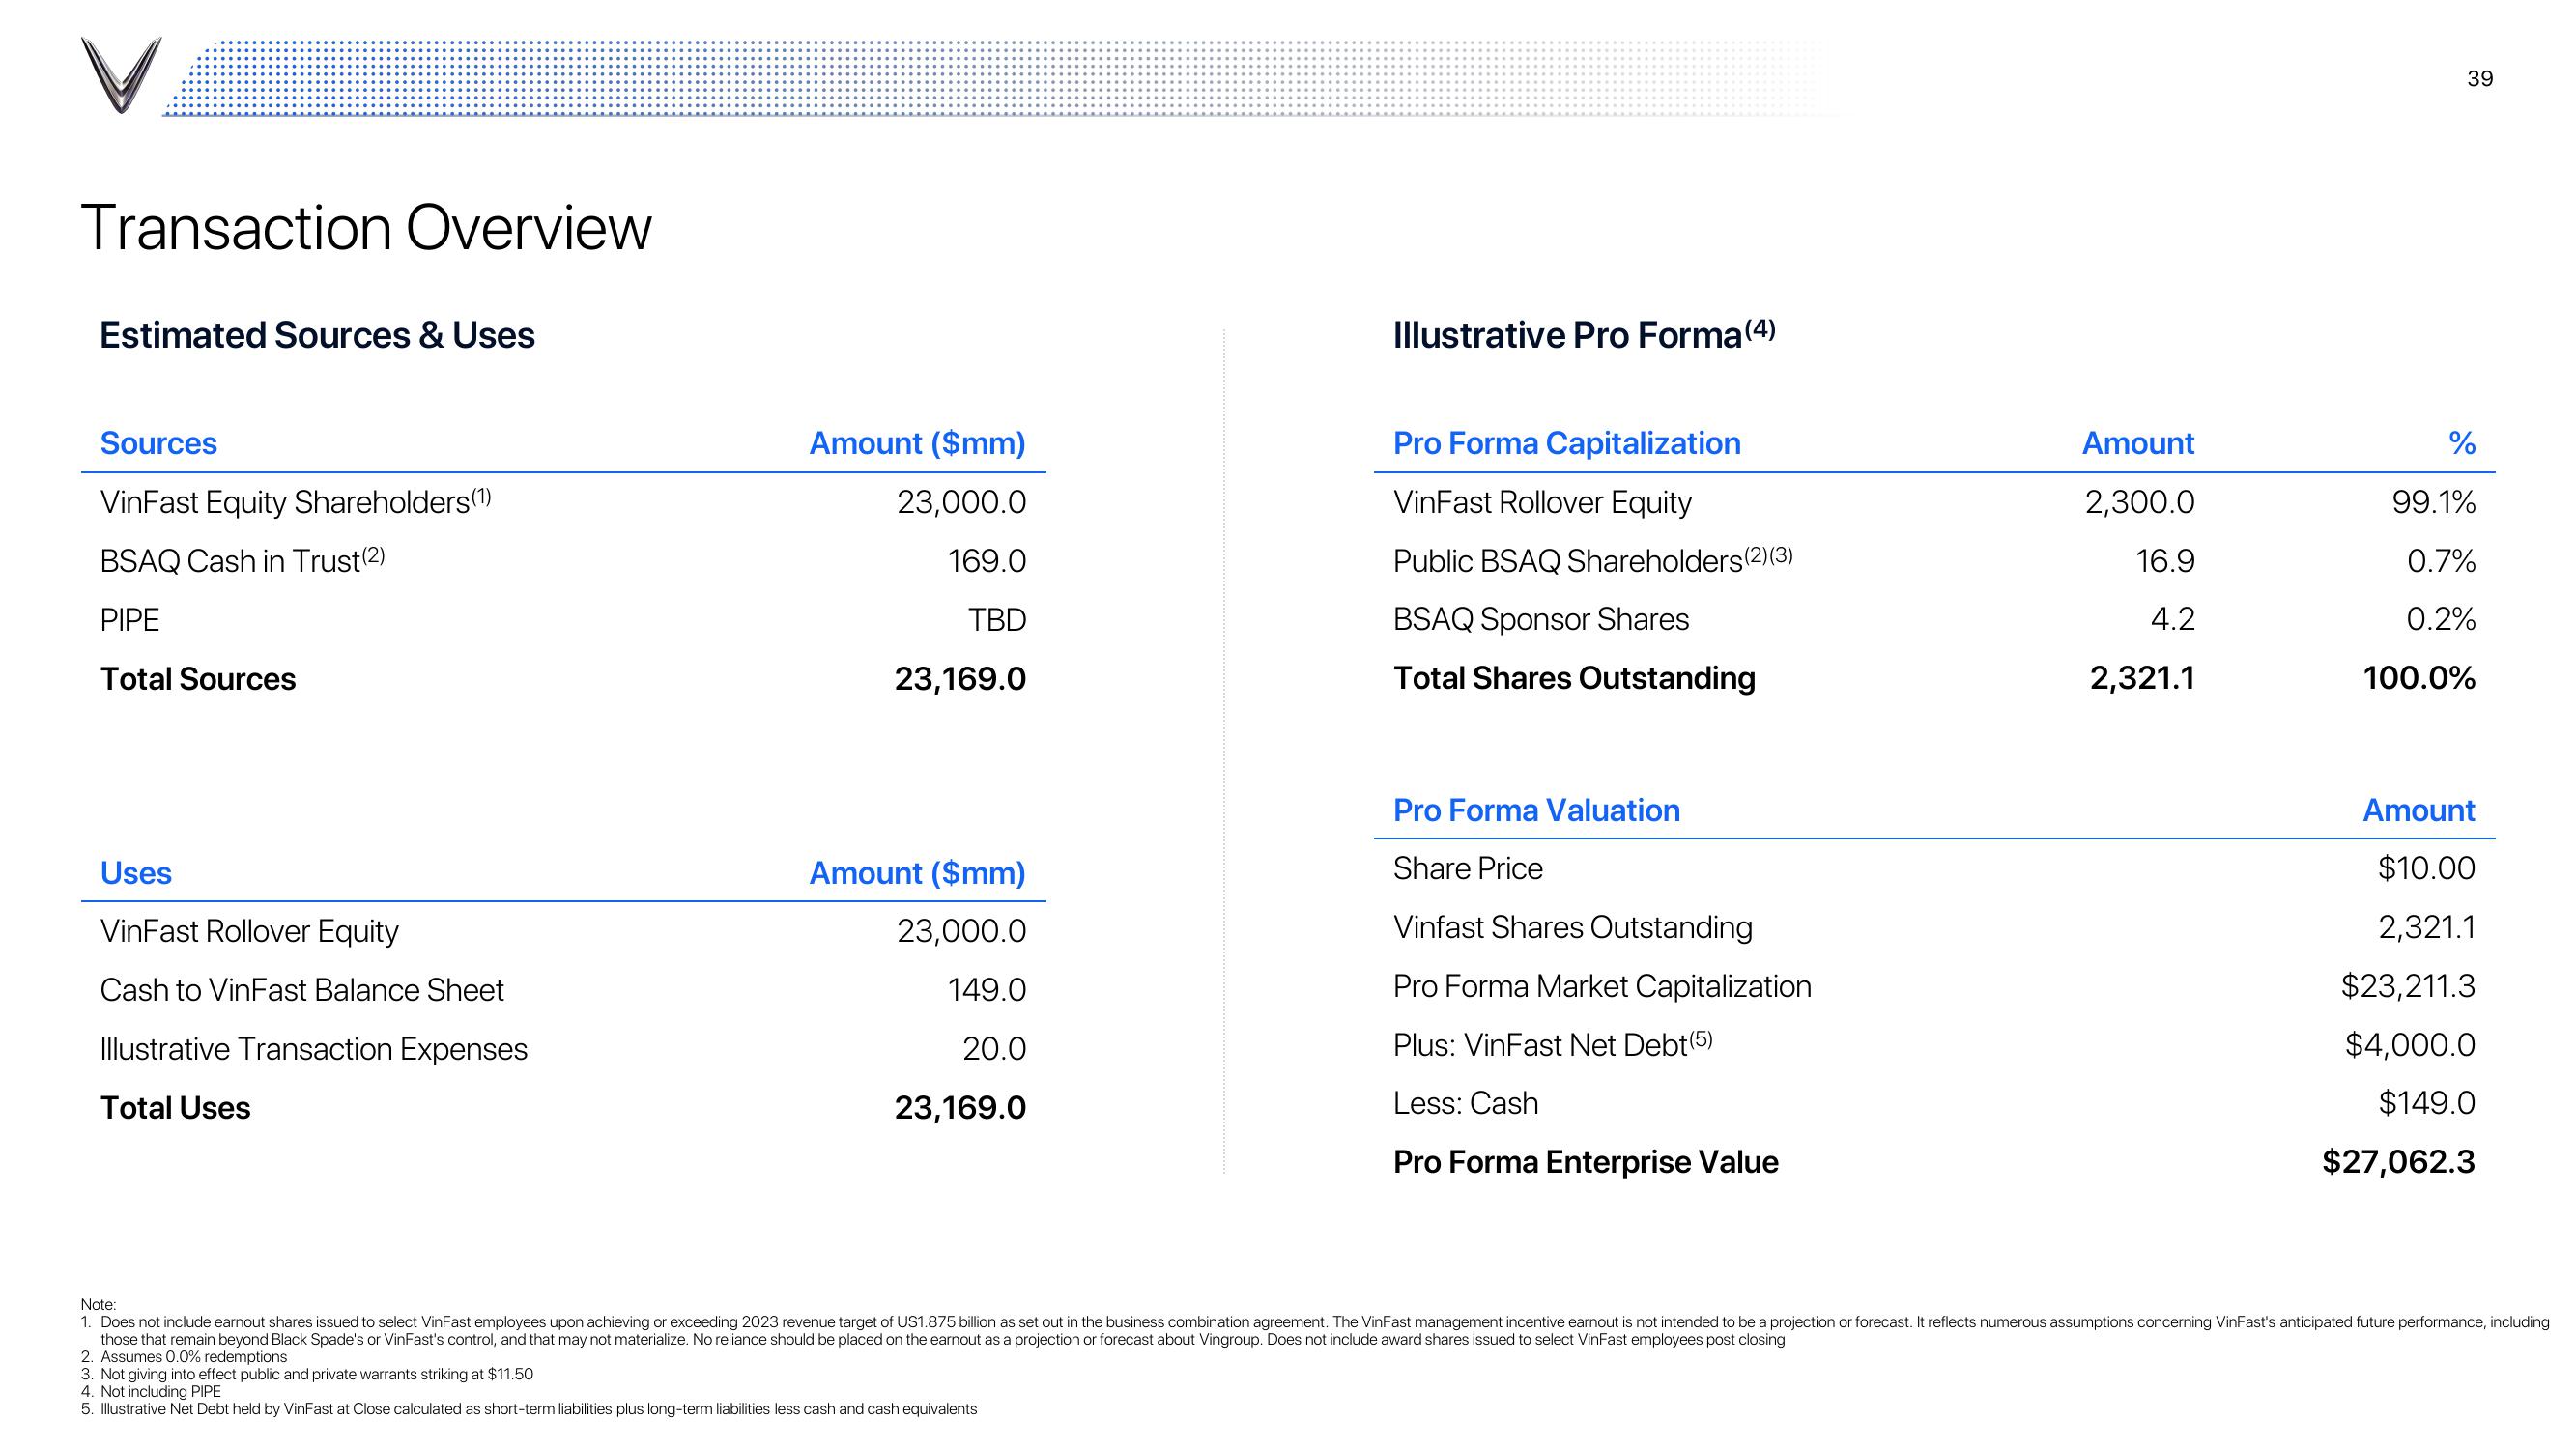This screenshot has height=1449, width=2576.
Task: Click the Uses column header
Action: (x=136, y=873)
